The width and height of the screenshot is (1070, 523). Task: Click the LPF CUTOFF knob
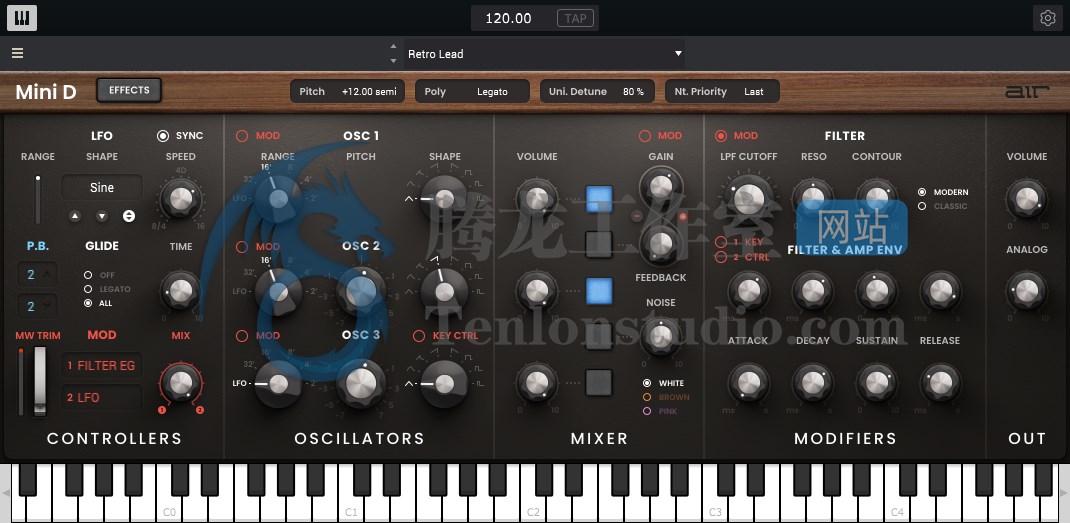(x=749, y=199)
